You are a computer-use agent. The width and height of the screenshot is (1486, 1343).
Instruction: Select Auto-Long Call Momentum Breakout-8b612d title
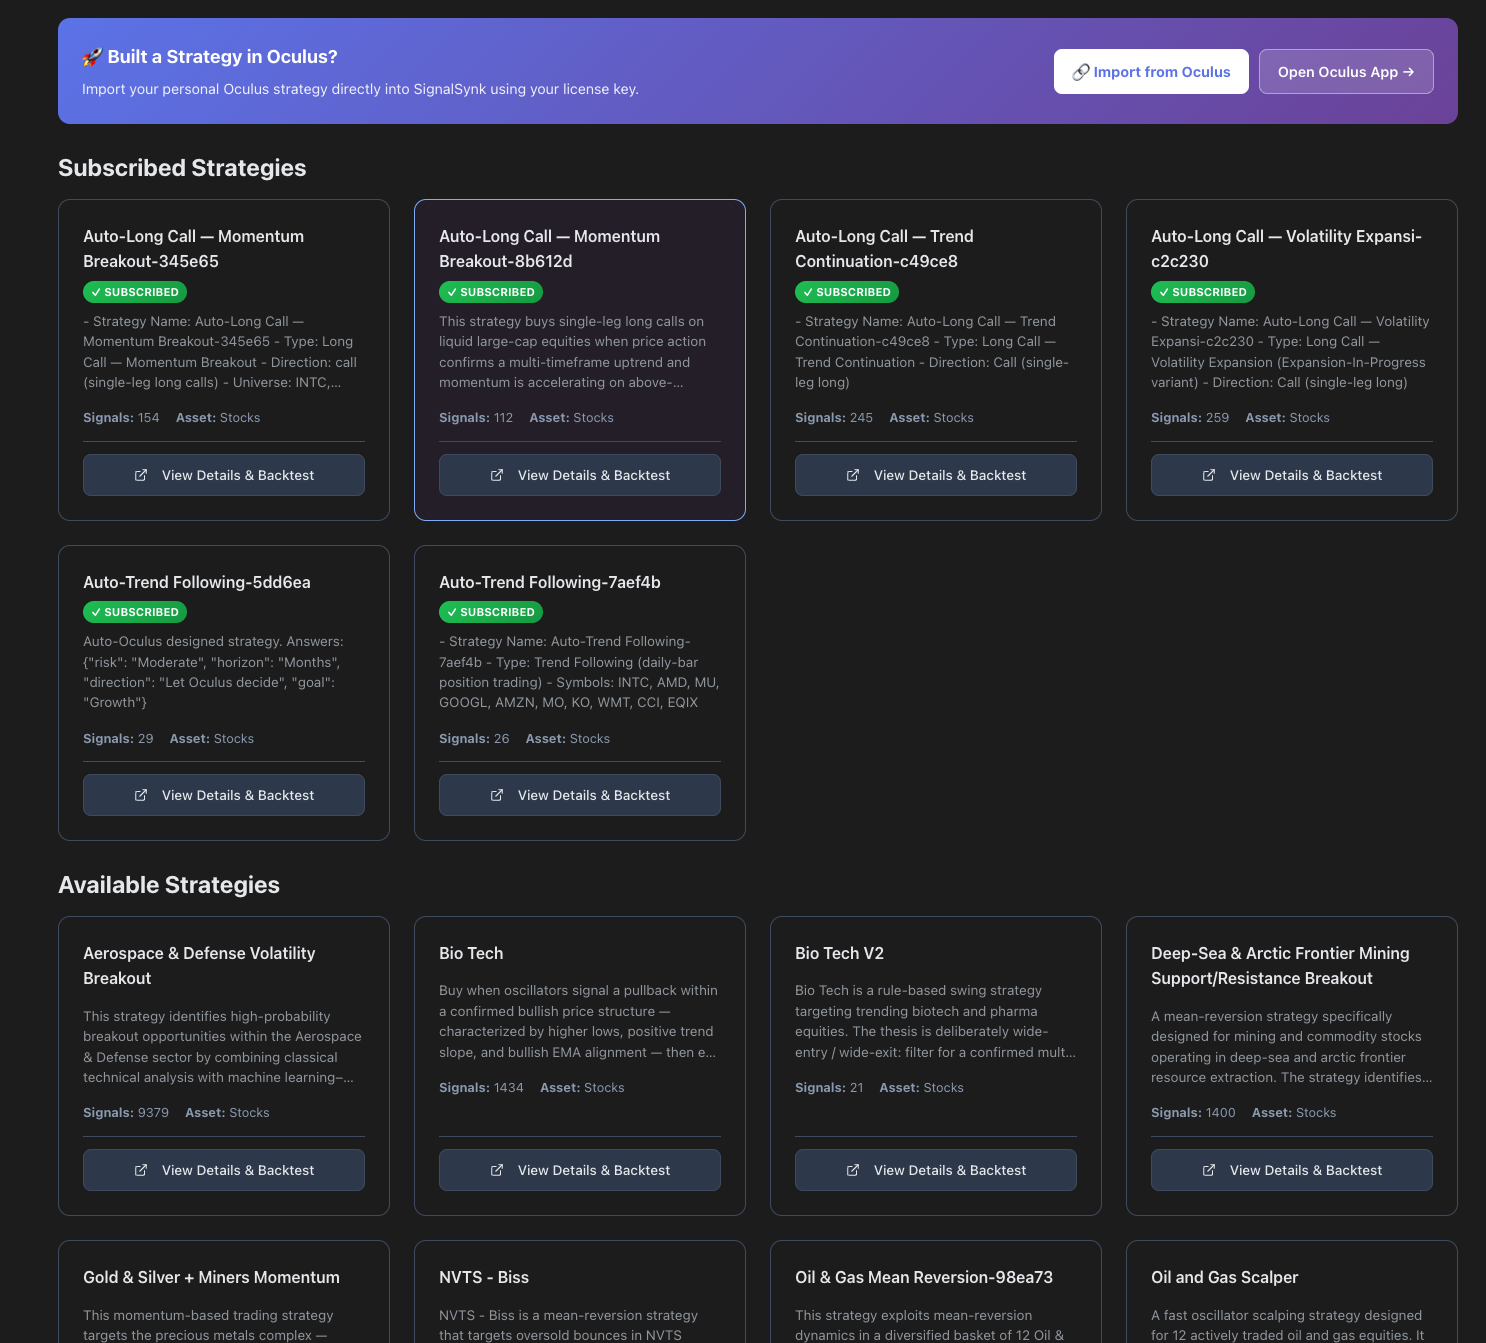pos(550,249)
